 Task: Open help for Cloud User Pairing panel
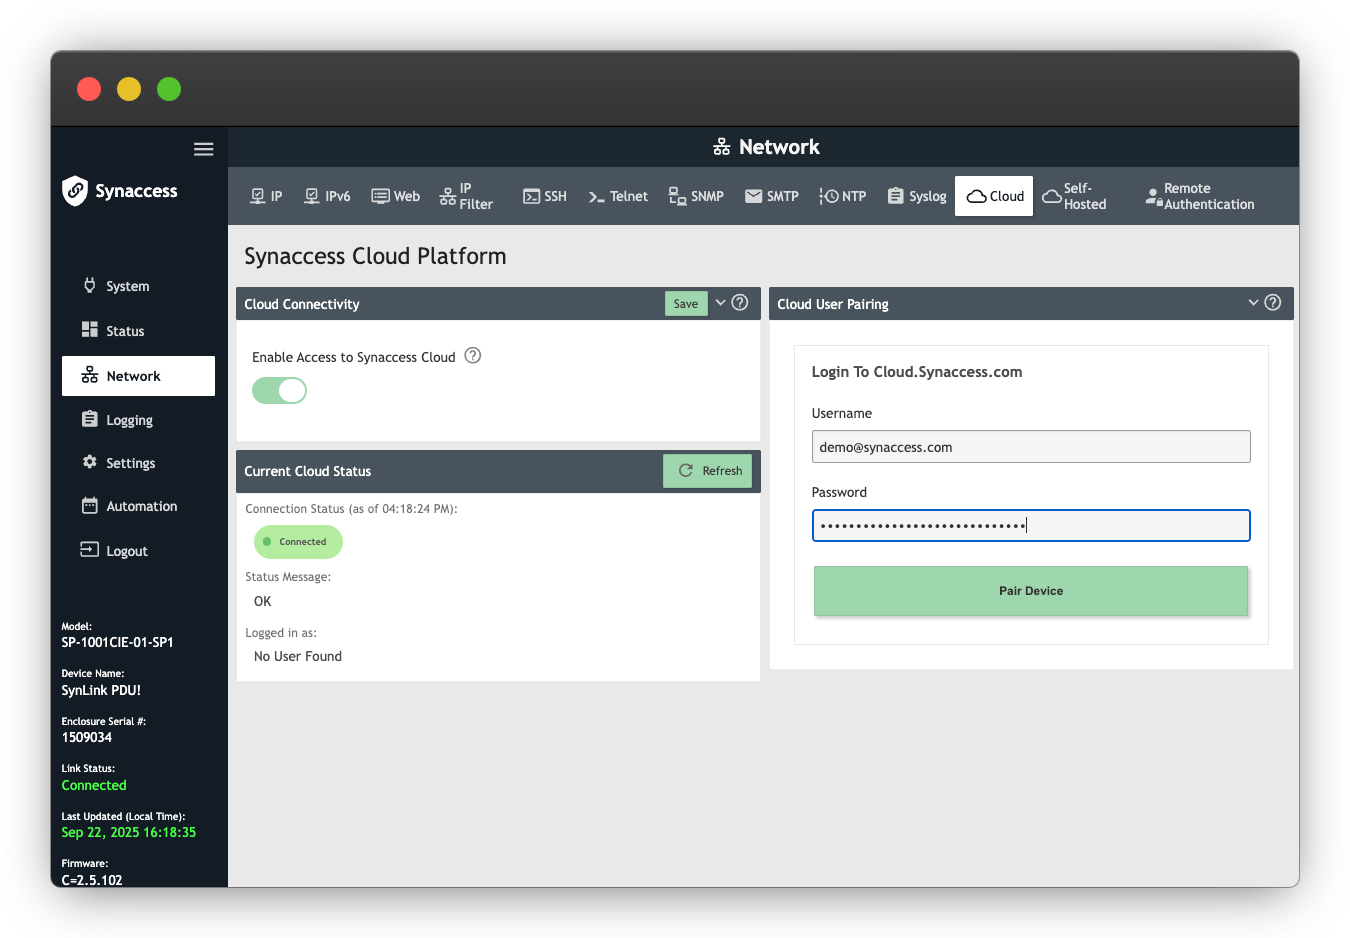pyautogui.click(x=1273, y=303)
